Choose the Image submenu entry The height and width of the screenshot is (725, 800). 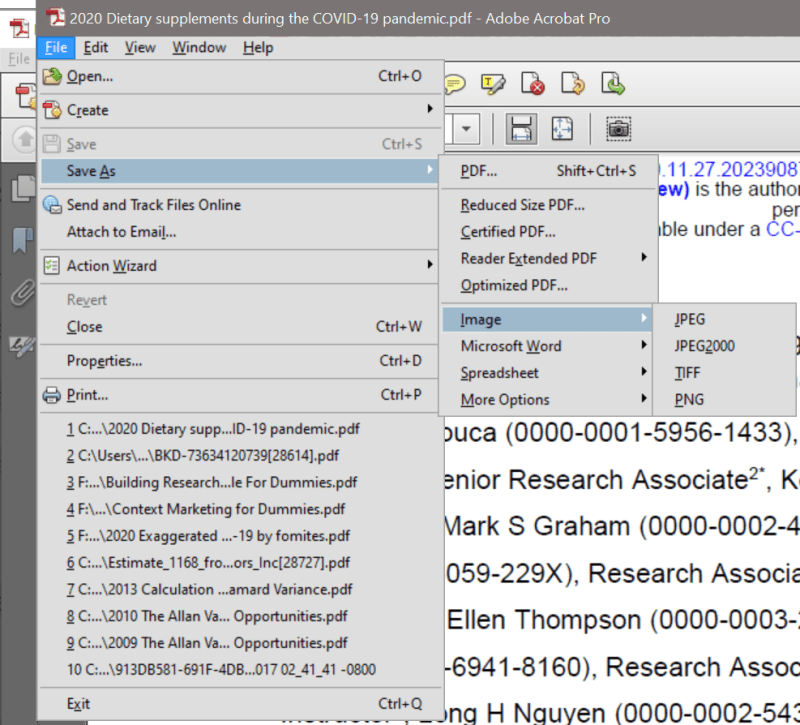[x=547, y=319]
